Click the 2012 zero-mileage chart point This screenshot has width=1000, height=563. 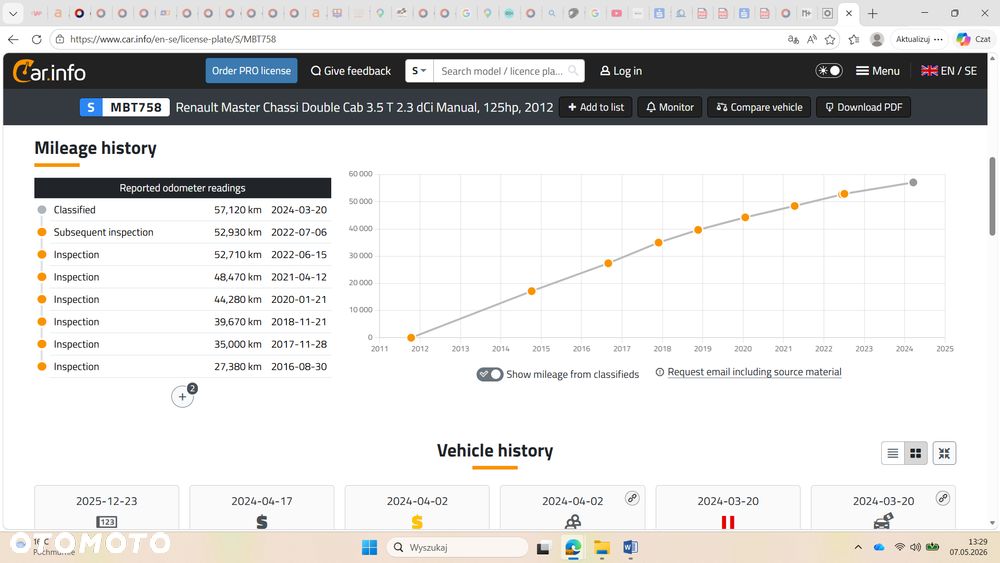411,337
